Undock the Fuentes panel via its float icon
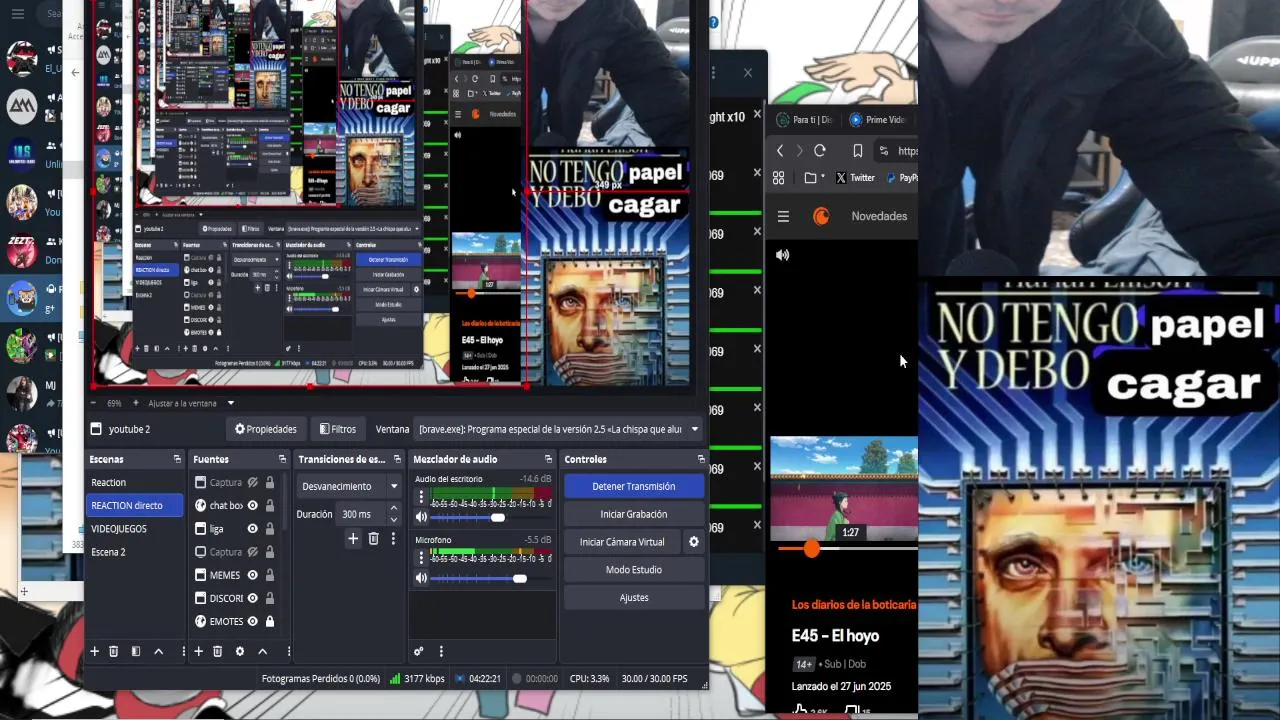The image size is (1280, 720). pos(281,459)
